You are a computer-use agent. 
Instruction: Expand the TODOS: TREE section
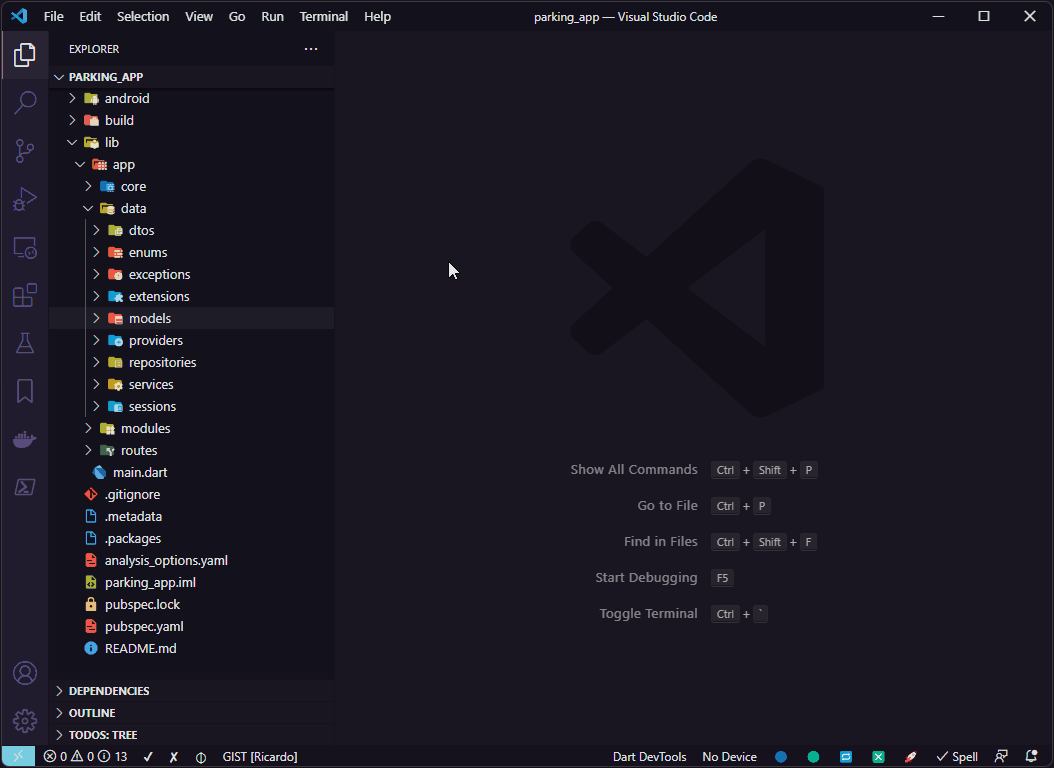click(x=192, y=735)
